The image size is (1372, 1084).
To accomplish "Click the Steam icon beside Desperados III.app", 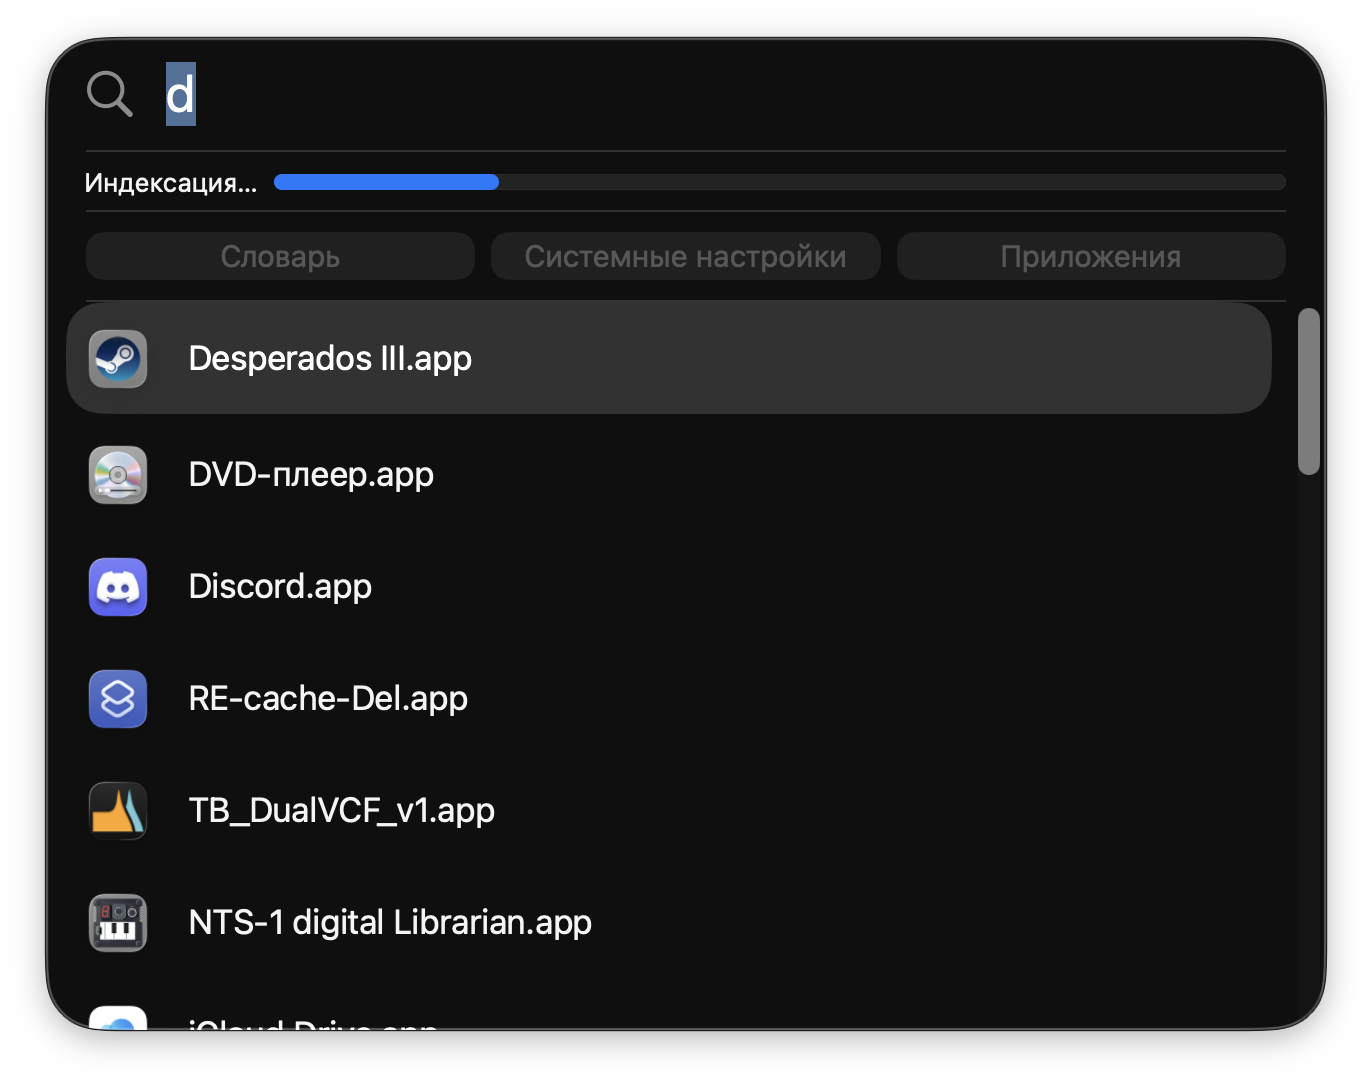I will (x=118, y=358).
